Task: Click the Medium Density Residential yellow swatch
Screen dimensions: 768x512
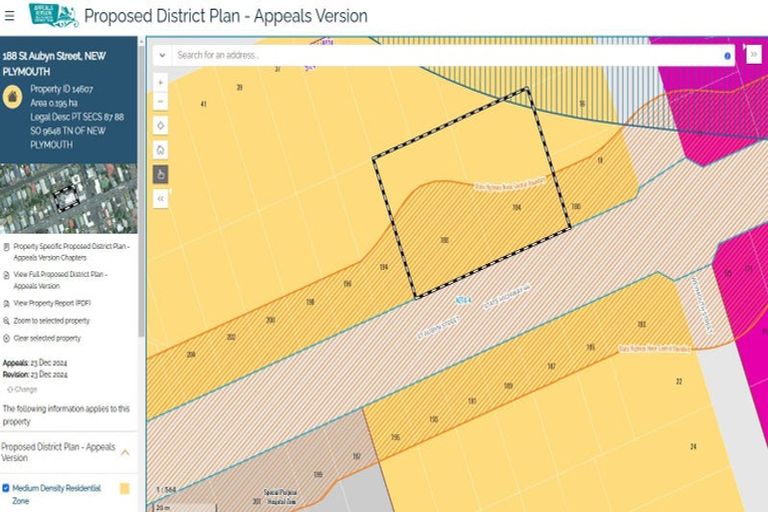Action: pos(124,489)
